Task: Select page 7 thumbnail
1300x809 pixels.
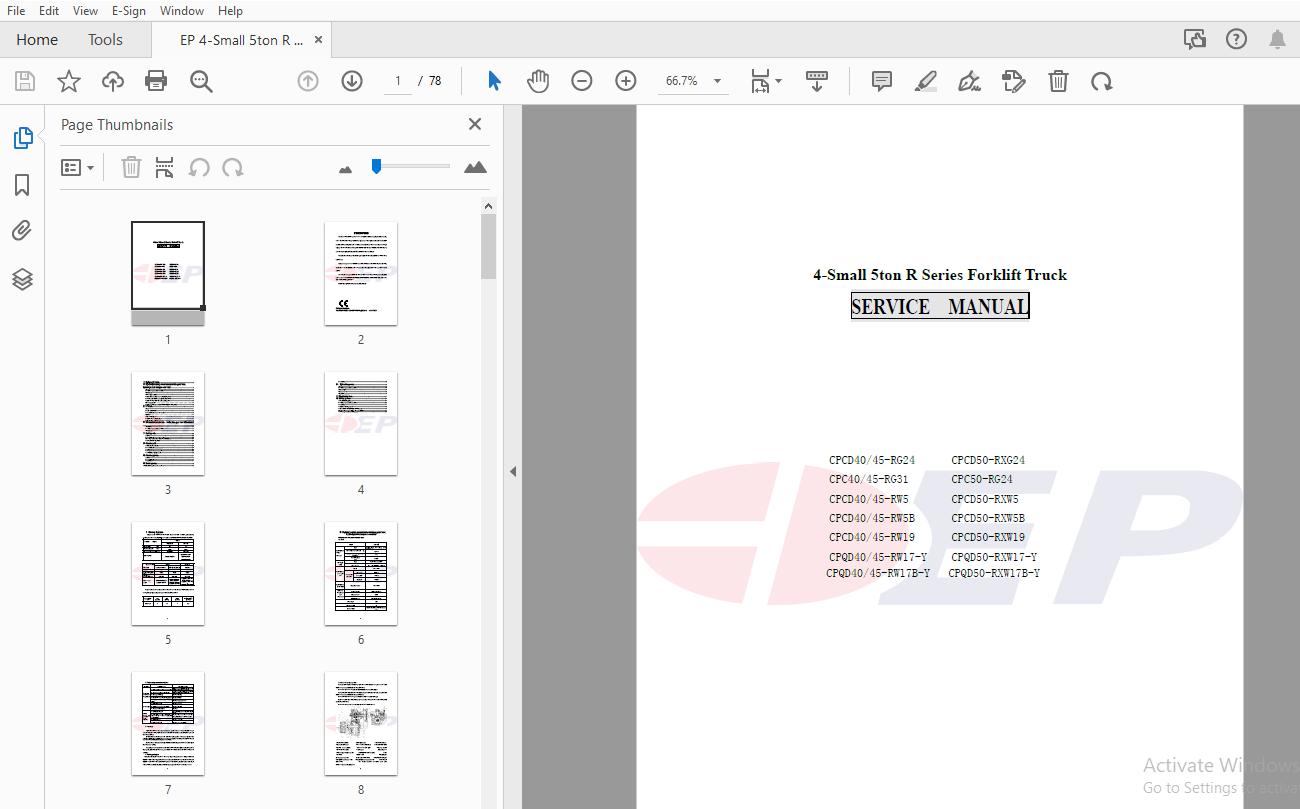Action: pos(168,723)
